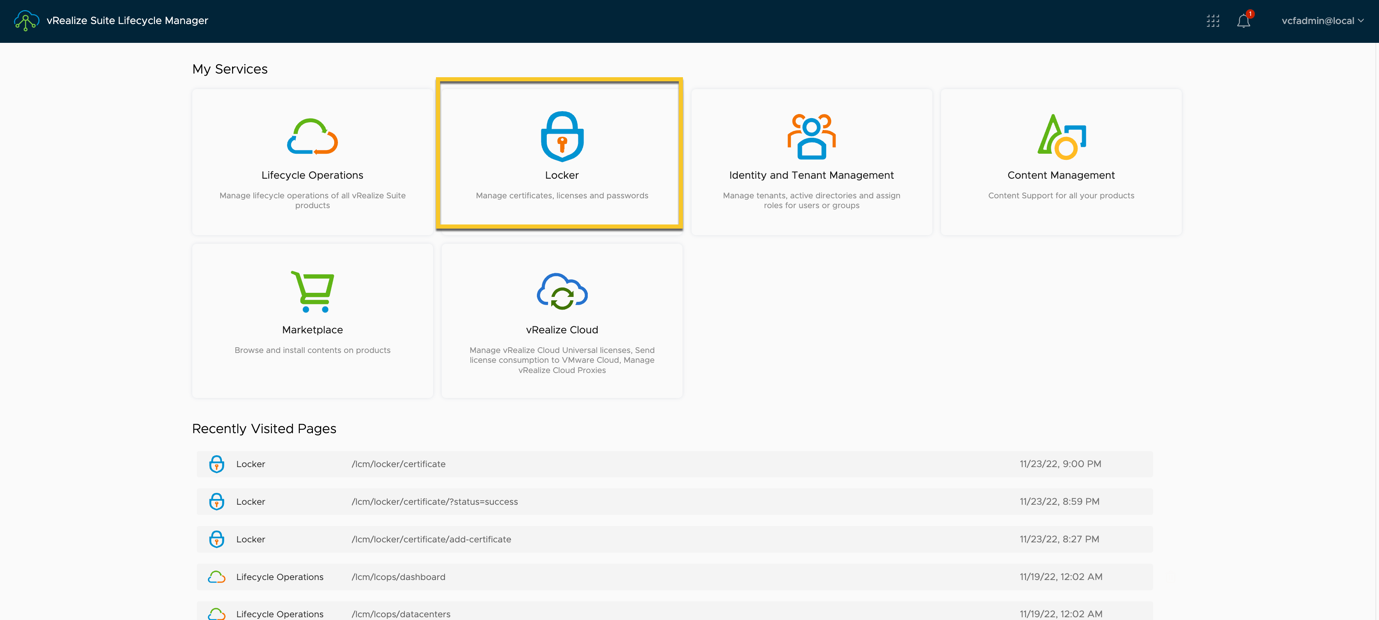Click the cloud icon in /lcm/lcops/dashboard row

pos(216,577)
